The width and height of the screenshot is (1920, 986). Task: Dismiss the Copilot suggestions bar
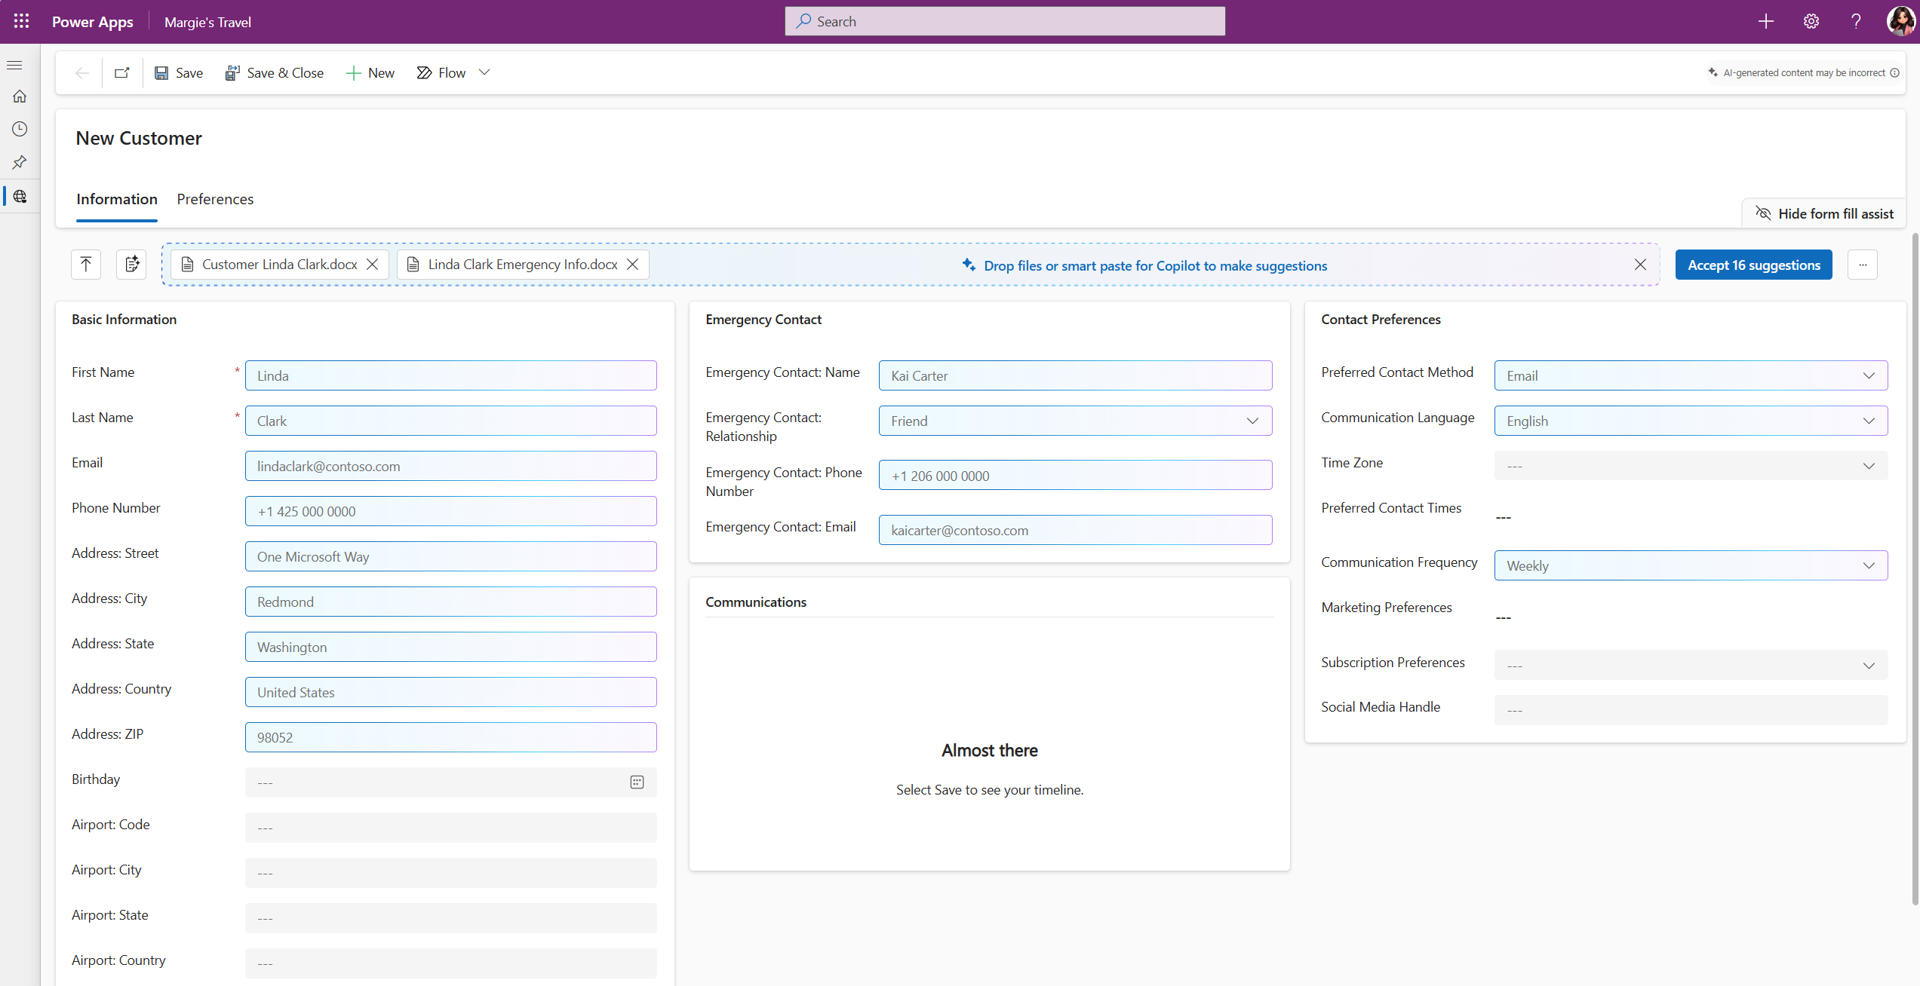1639,264
